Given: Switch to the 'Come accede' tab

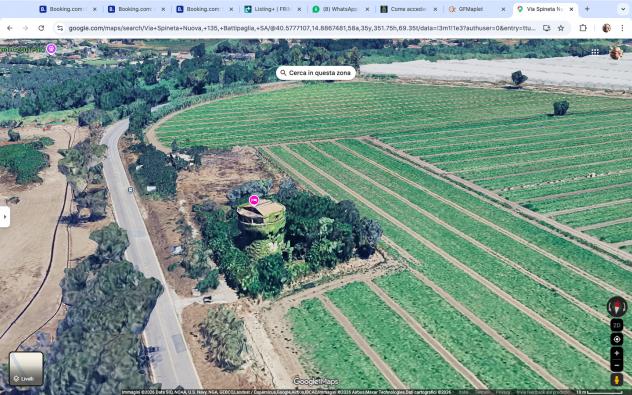Looking at the screenshot, I should point(409,9).
